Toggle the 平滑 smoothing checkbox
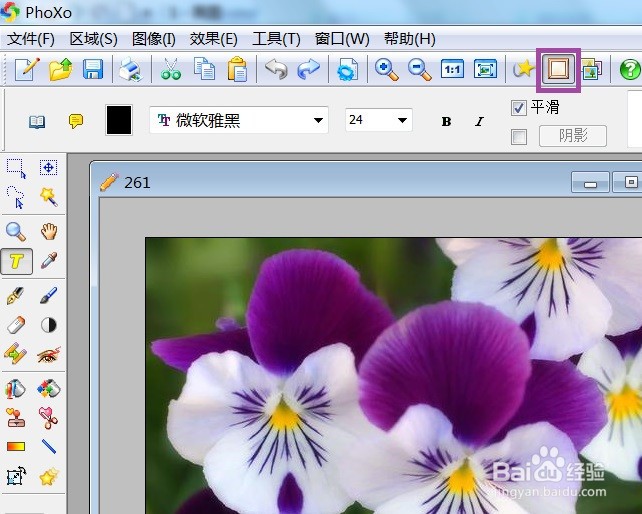The width and height of the screenshot is (642, 514). point(519,108)
